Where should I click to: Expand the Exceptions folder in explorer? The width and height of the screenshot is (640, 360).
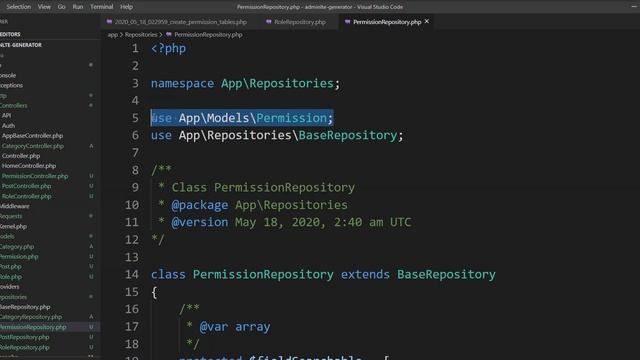pyautogui.click(x=11, y=85)
